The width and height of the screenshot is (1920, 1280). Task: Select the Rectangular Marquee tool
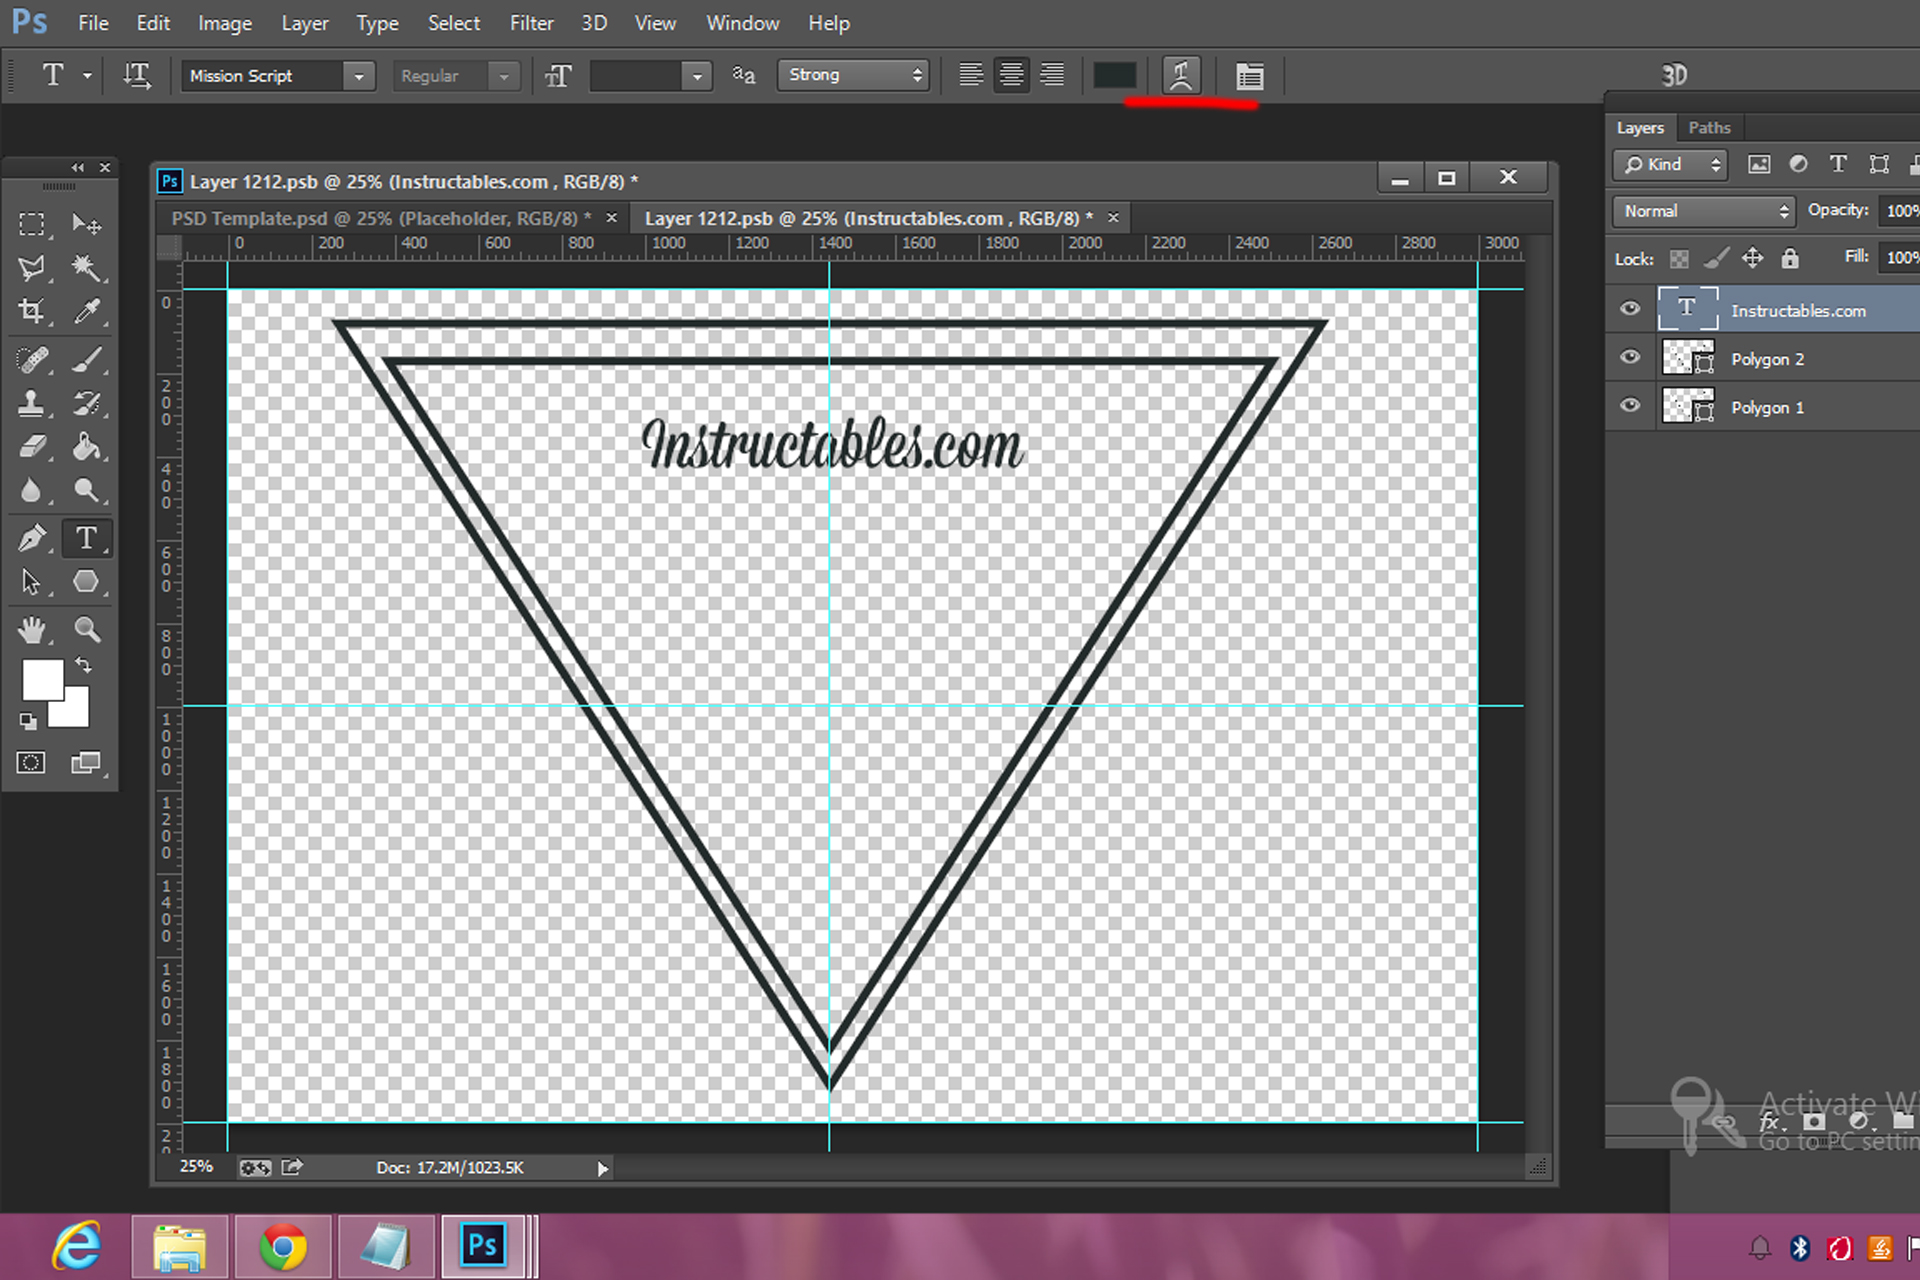click(x=32, y=224)
